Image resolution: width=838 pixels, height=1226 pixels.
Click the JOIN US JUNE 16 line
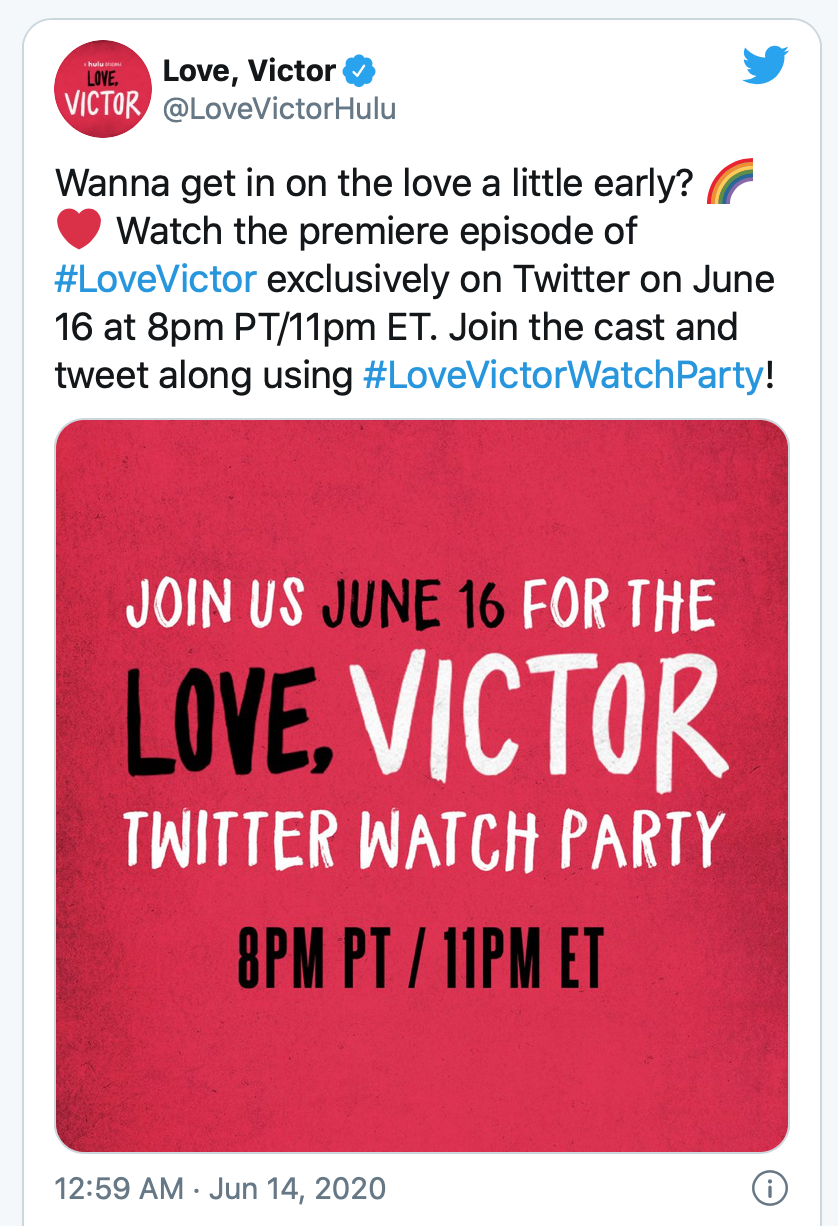[x=421, y=605]
